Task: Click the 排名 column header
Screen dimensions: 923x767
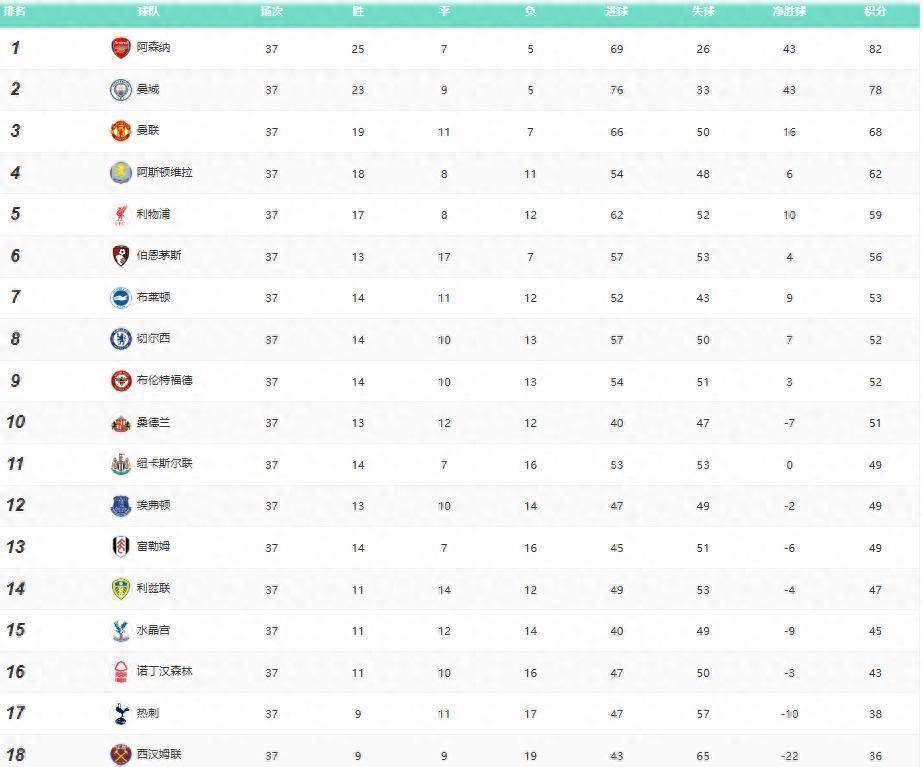Action: (x=15, y=11)
